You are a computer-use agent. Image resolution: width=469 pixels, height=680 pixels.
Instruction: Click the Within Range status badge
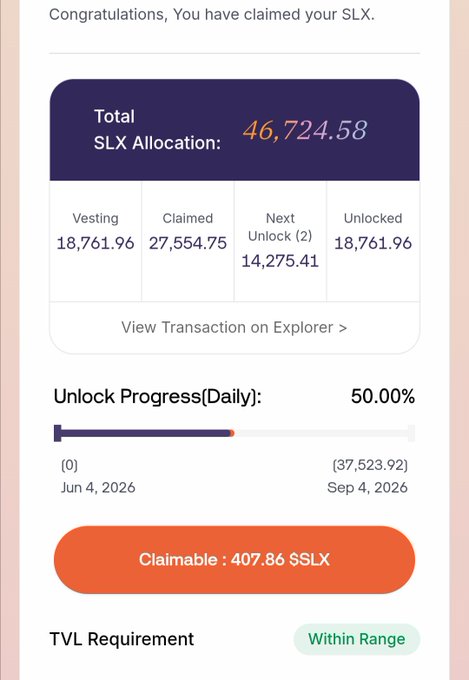[x=357, y=639]
